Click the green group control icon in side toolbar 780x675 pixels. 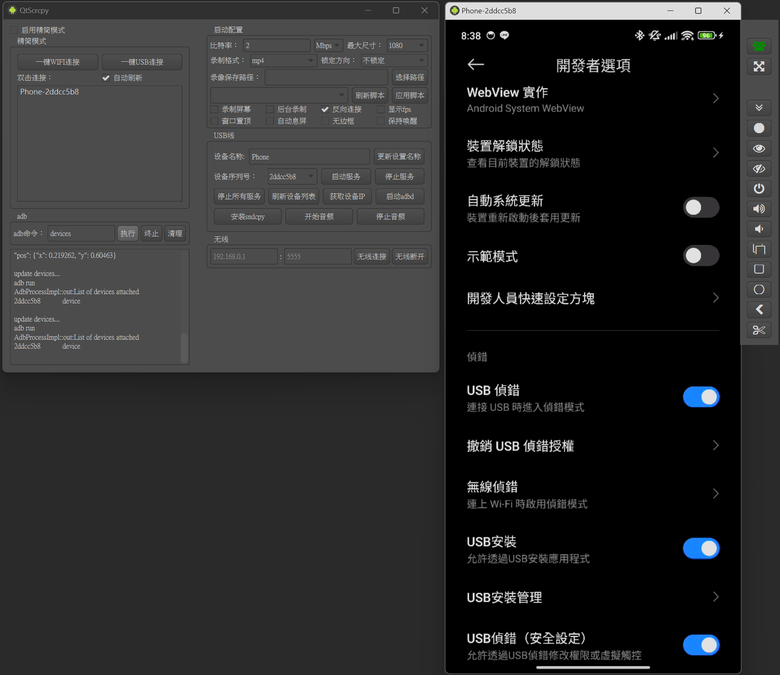pos(759,47)
